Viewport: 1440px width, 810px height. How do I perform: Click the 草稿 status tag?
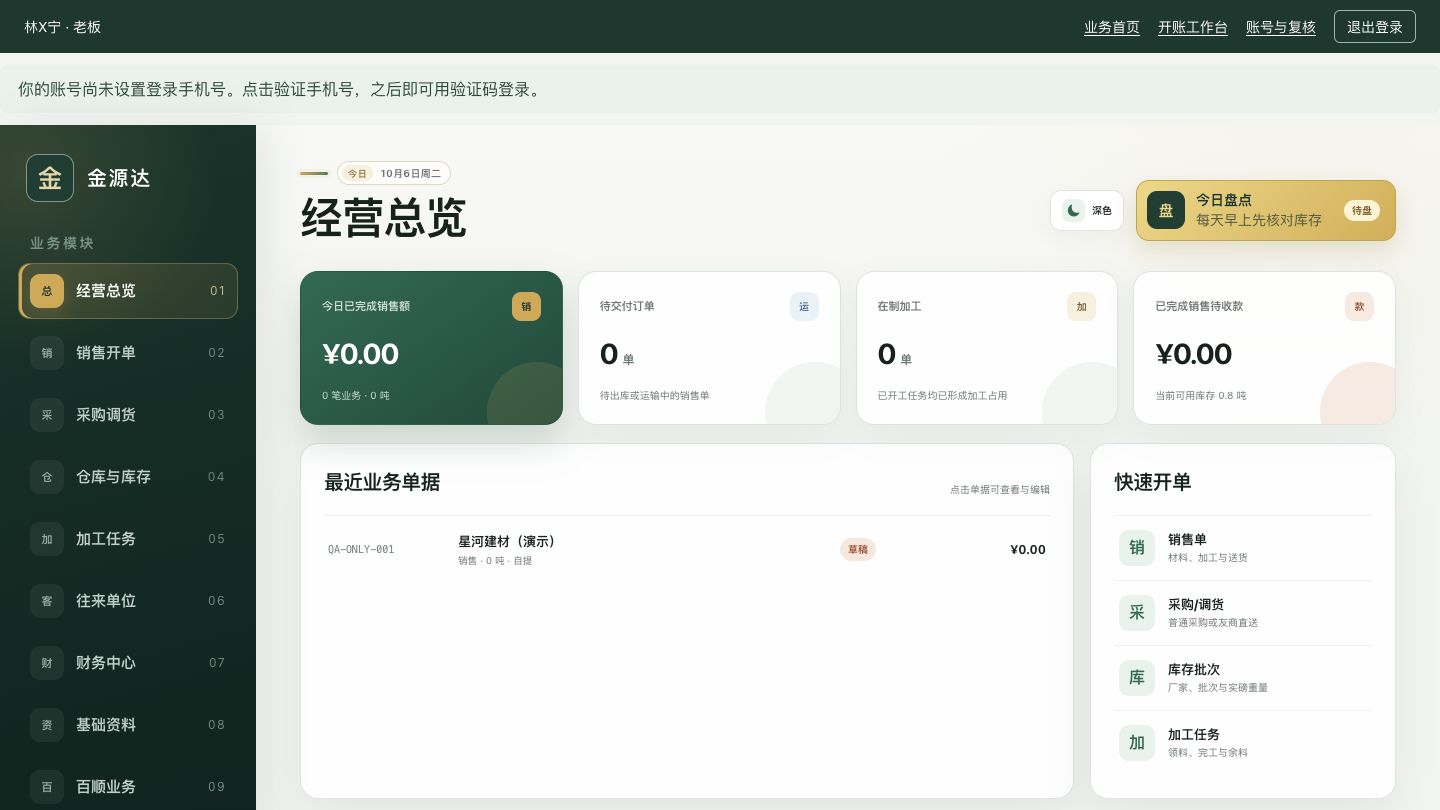coord(858,549)
